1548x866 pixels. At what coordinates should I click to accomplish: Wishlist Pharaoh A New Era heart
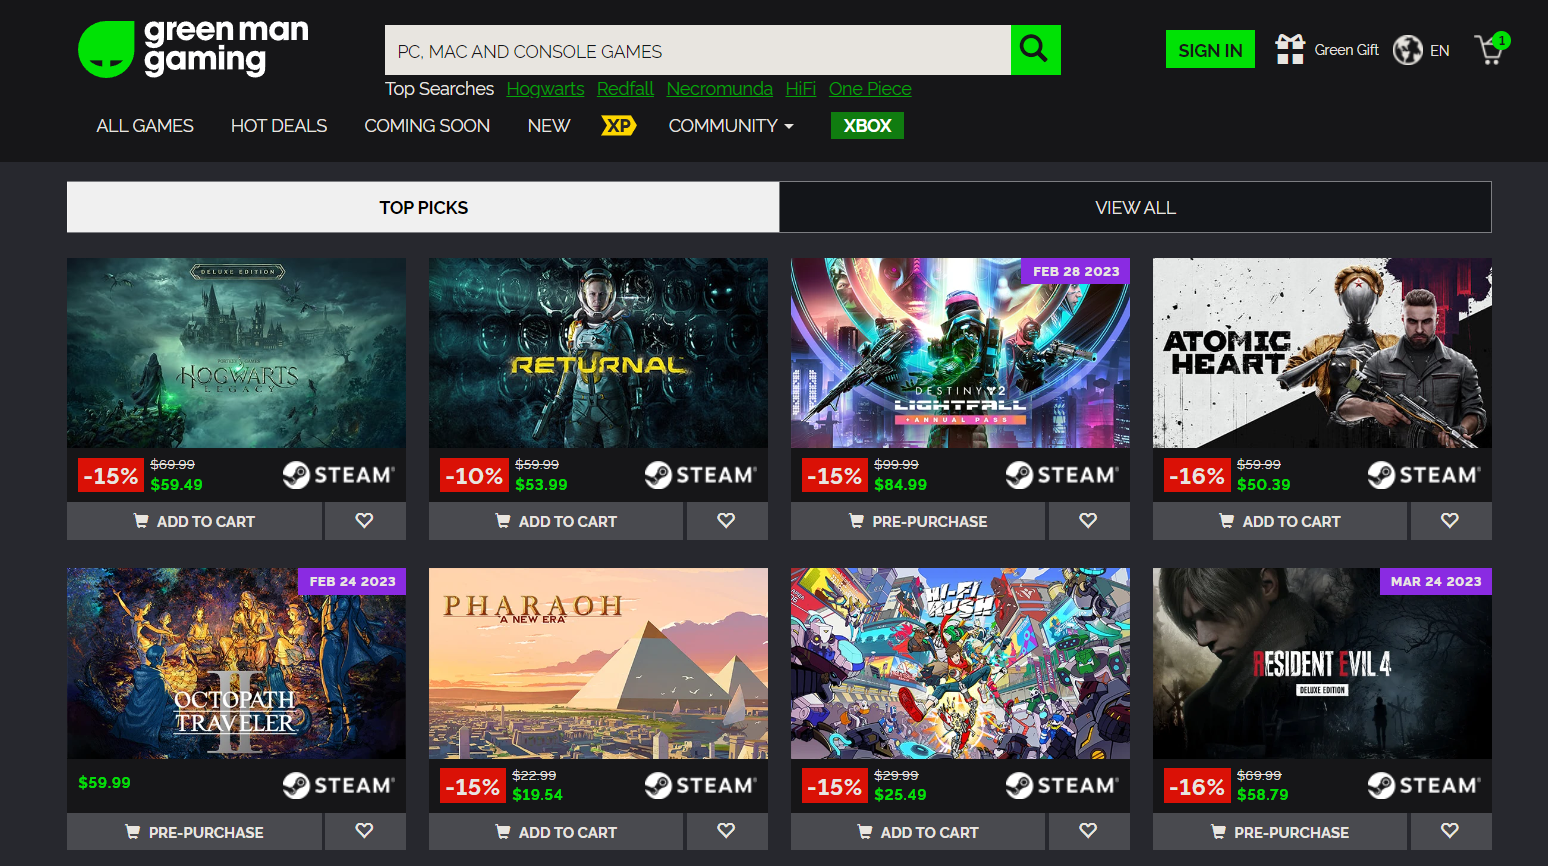tap(727, 831)
